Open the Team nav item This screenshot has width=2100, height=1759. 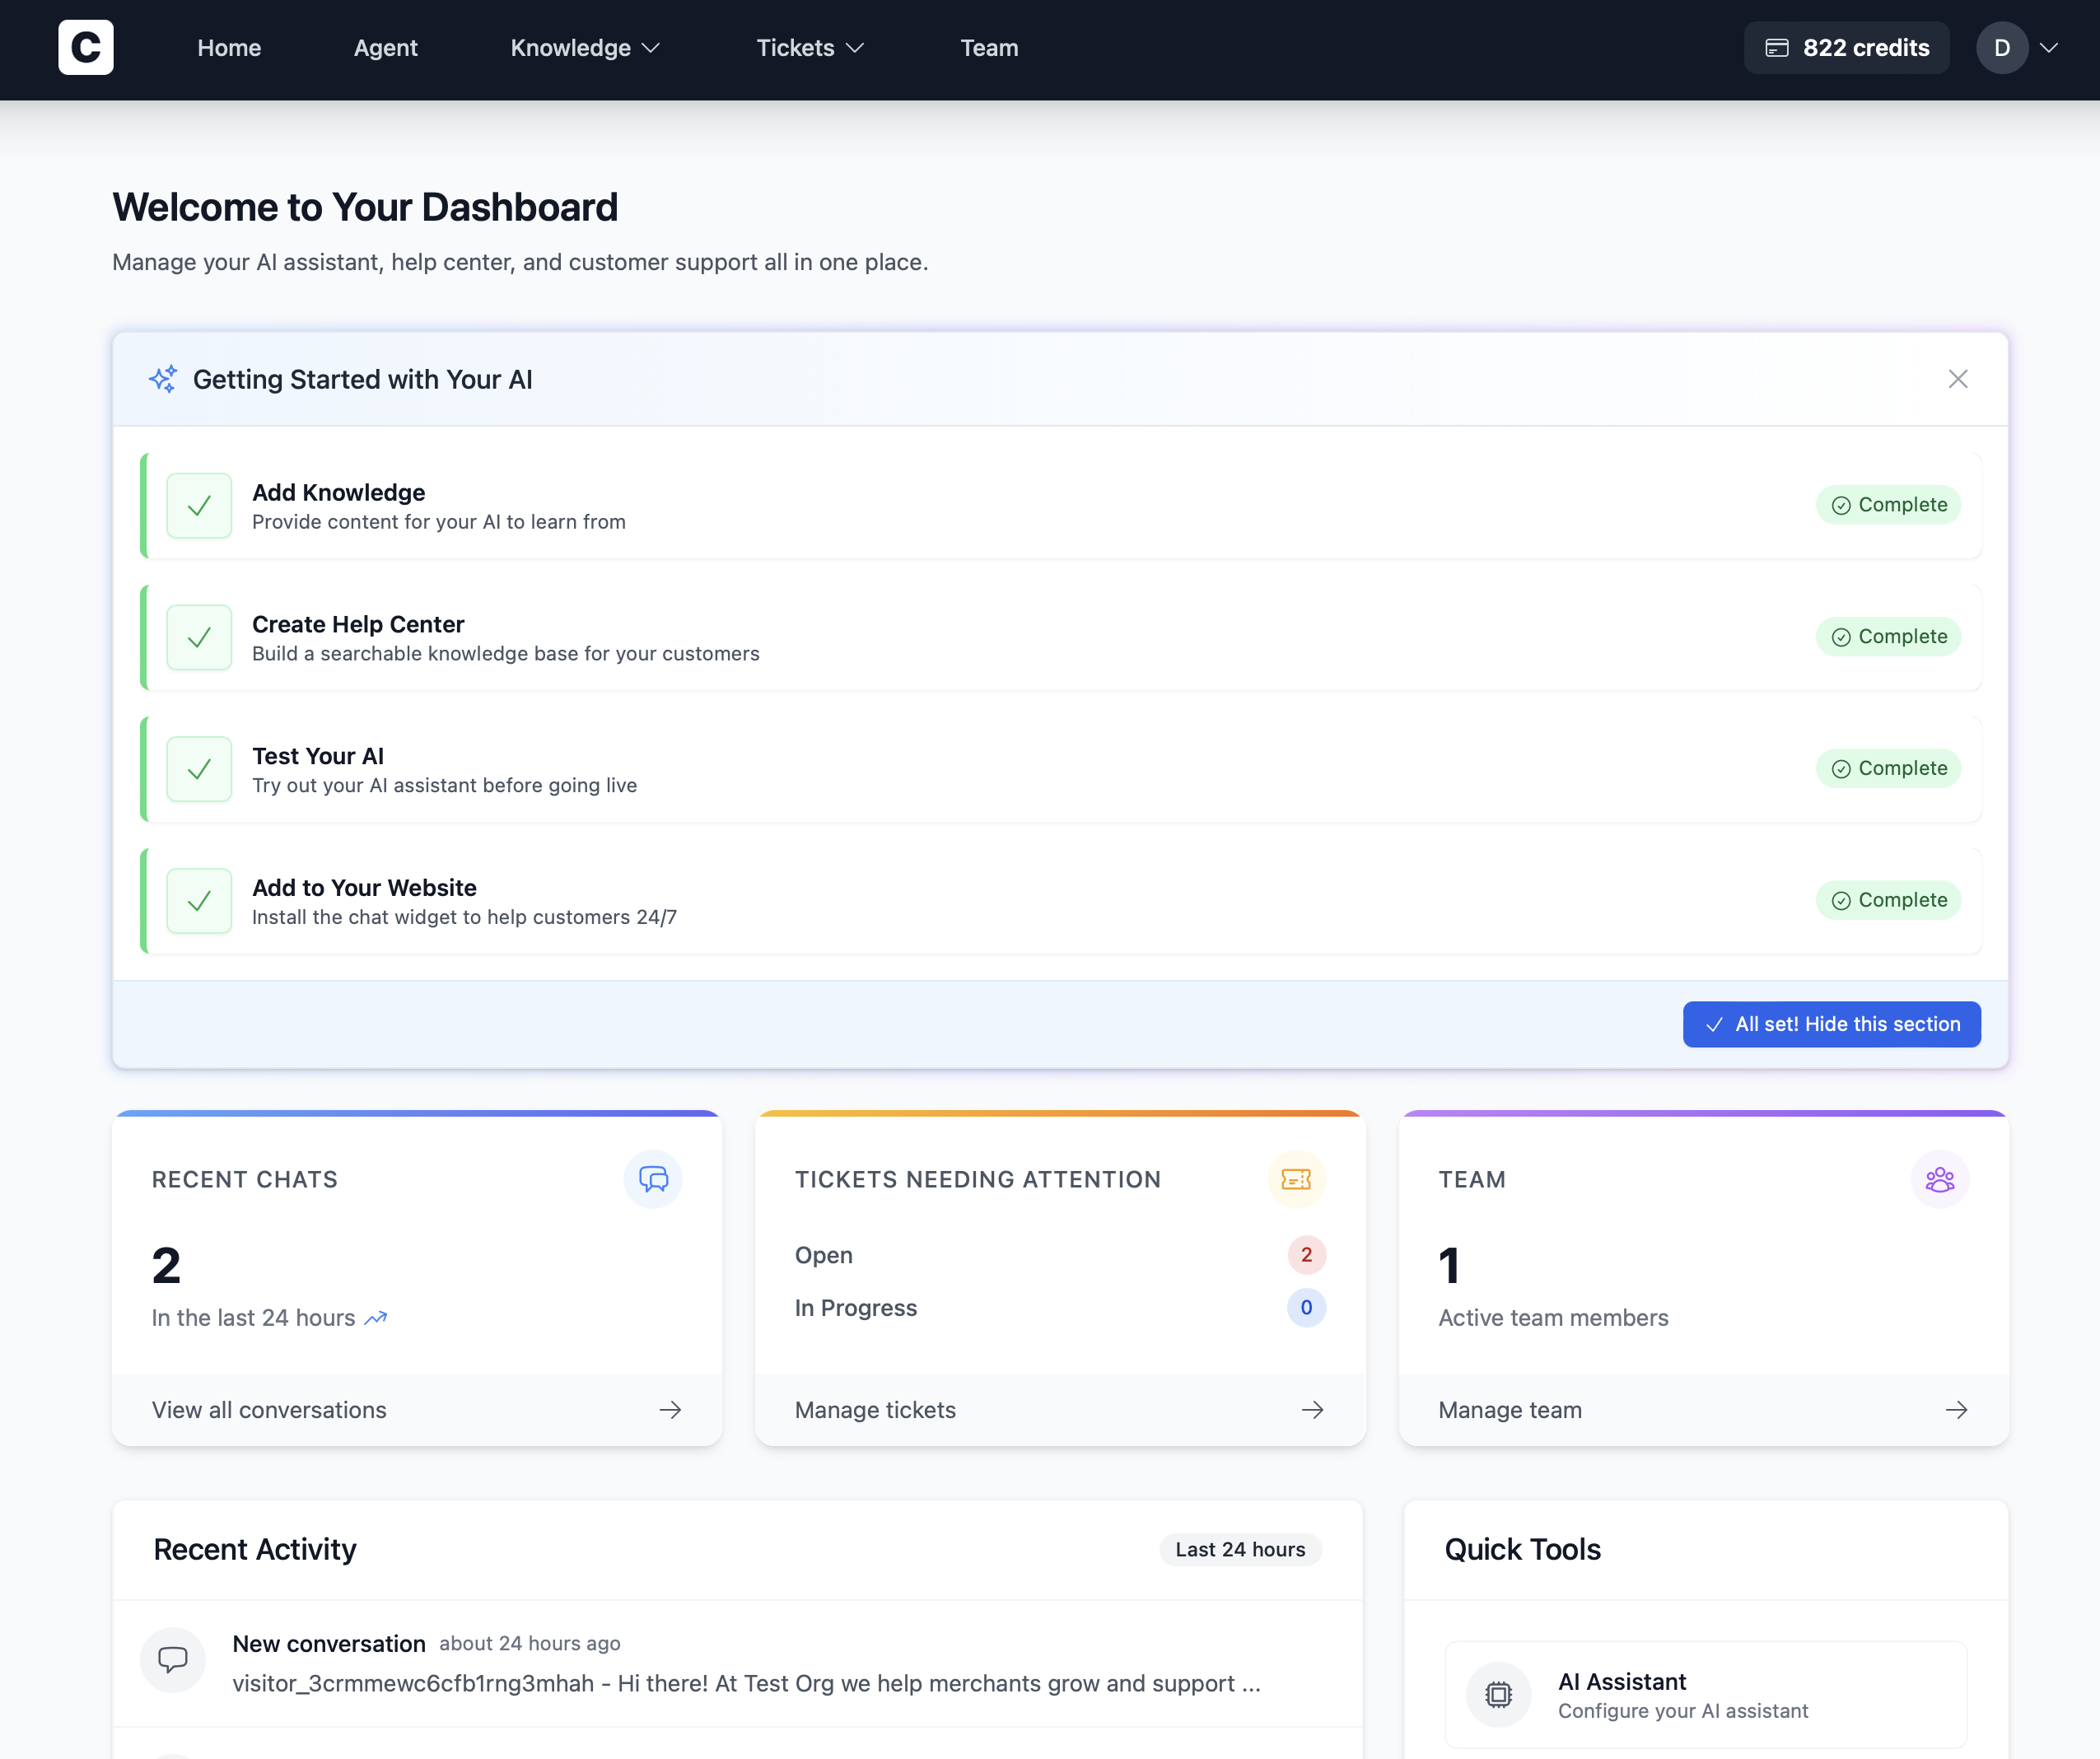click(988, 48)
